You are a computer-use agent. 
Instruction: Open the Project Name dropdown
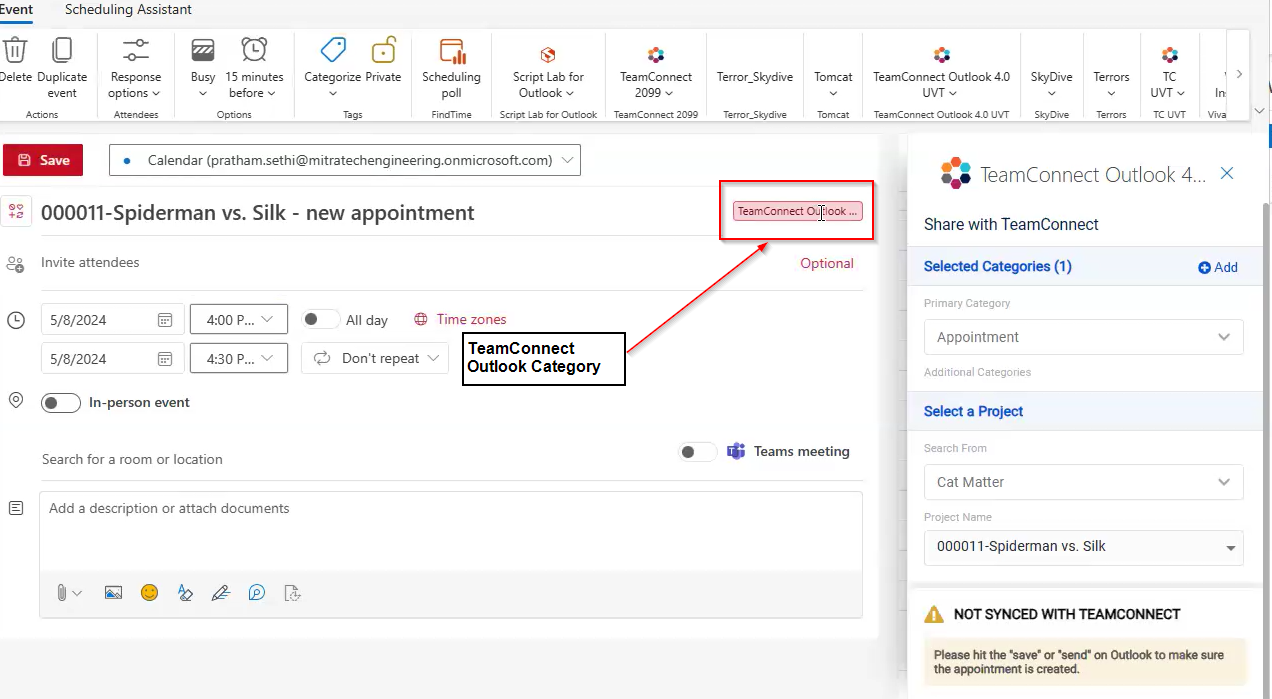(1083, 547)
